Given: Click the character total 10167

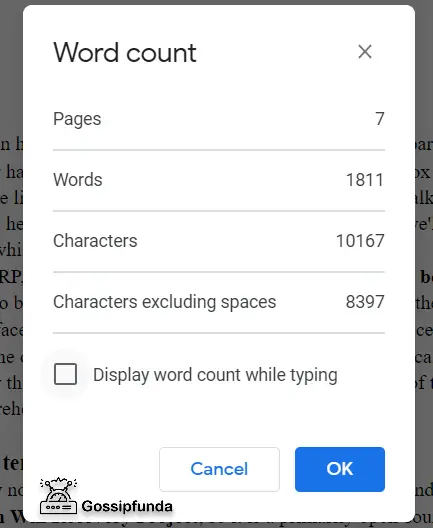Looking at the screenshot, I should click(x=360, y=240).
